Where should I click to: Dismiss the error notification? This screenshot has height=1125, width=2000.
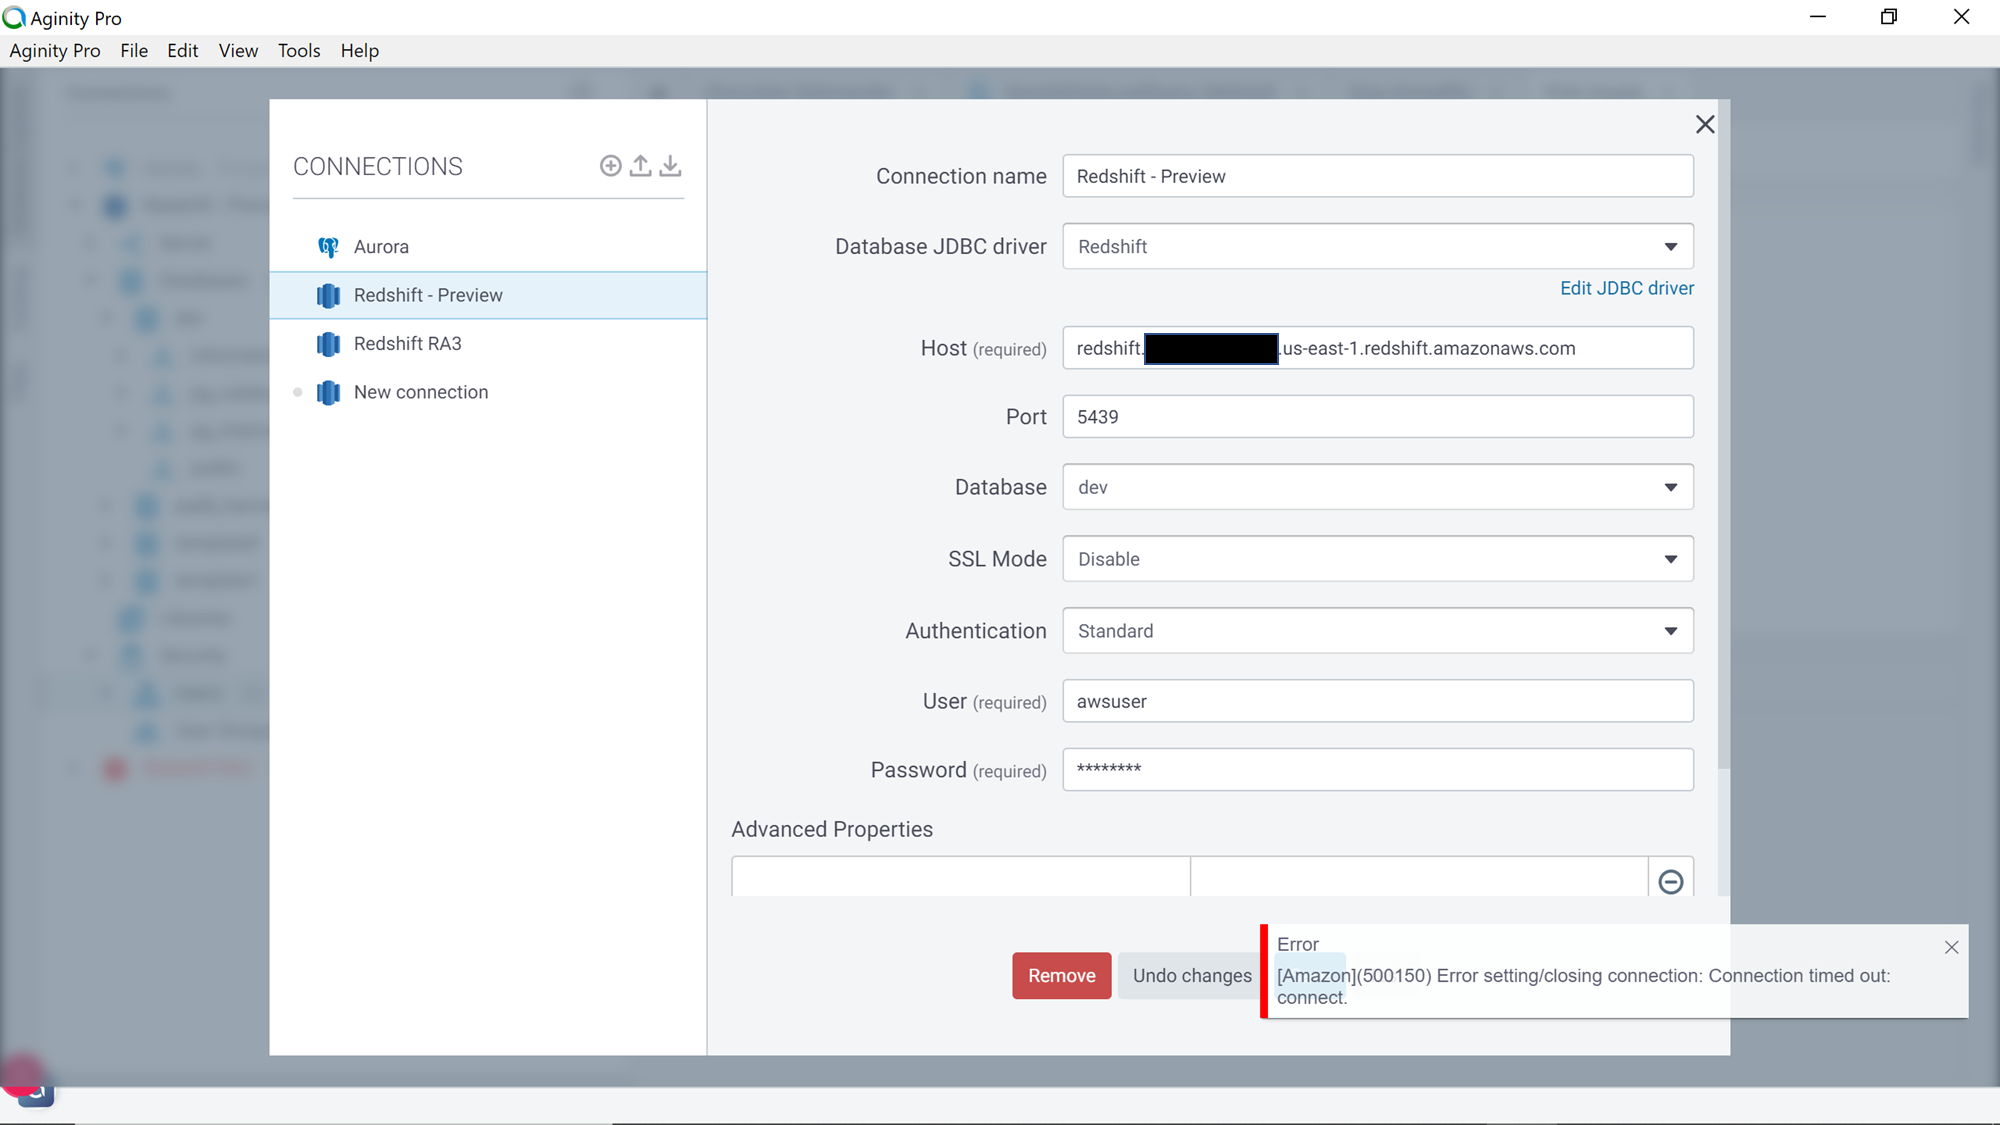[x=1951, y=947]
